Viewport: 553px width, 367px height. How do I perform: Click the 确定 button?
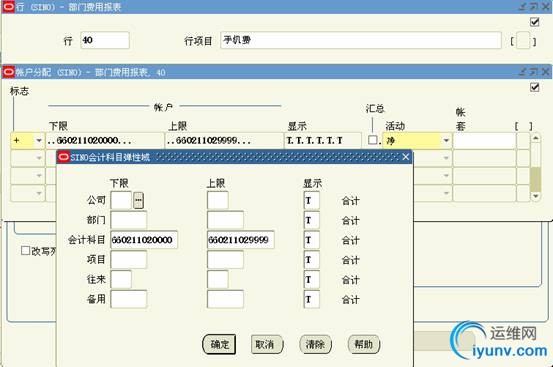pos(219,344)
